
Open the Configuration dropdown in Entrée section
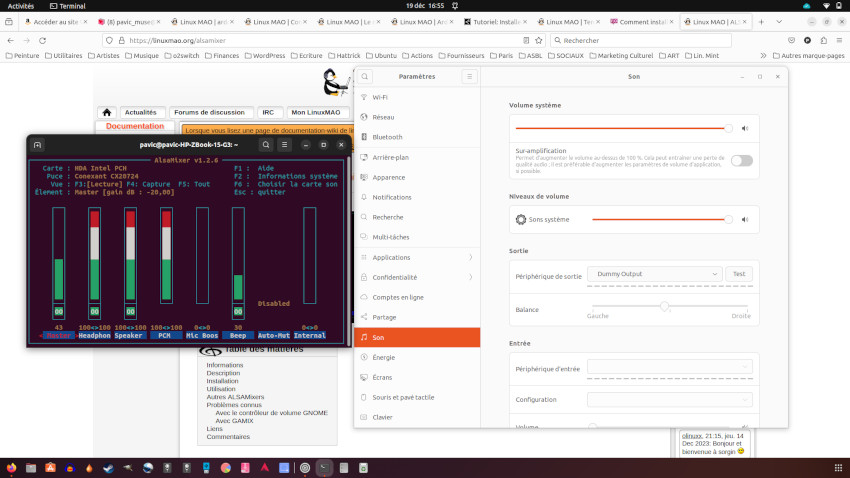point(669,399)
